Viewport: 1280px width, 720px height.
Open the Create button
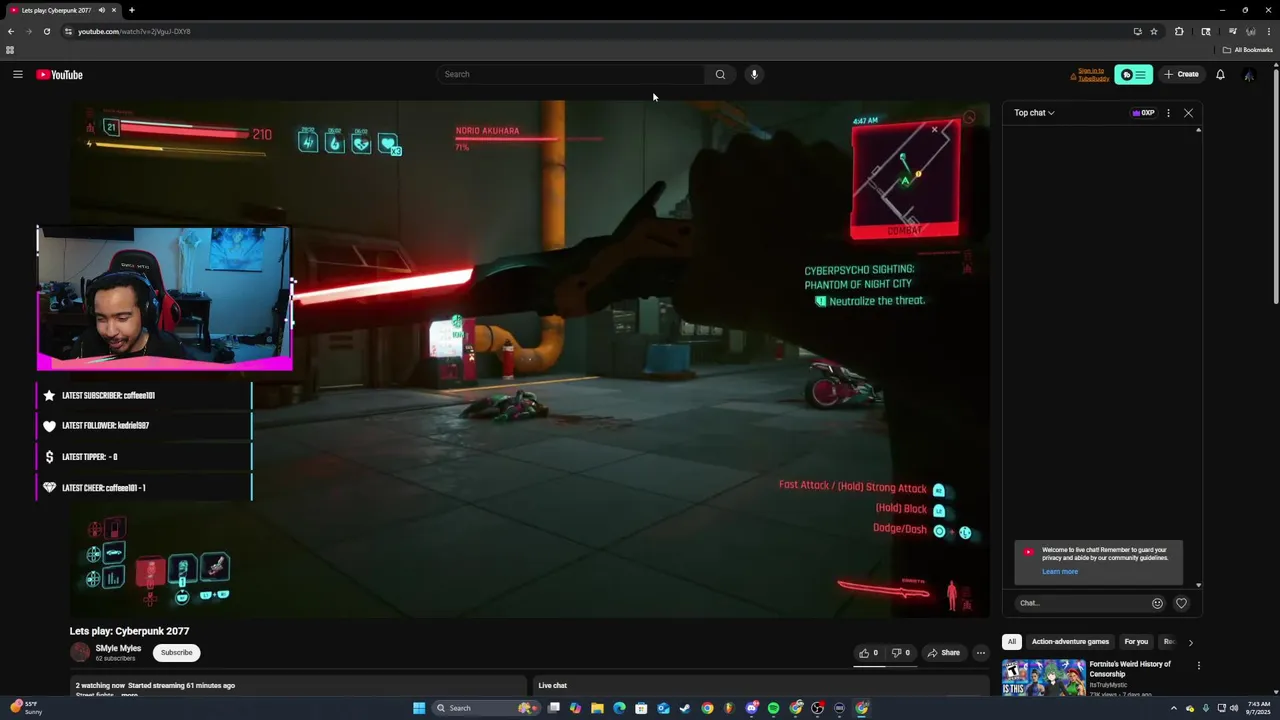pos(1181,74)
